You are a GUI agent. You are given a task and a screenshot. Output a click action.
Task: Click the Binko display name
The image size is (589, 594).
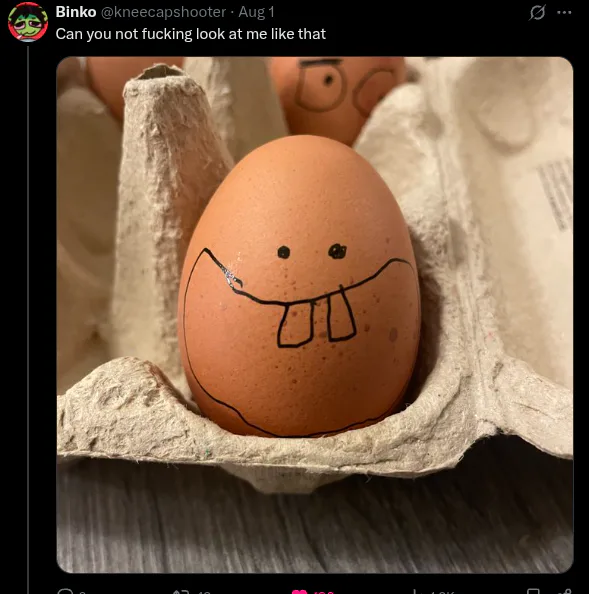click(x=76, y=12)
